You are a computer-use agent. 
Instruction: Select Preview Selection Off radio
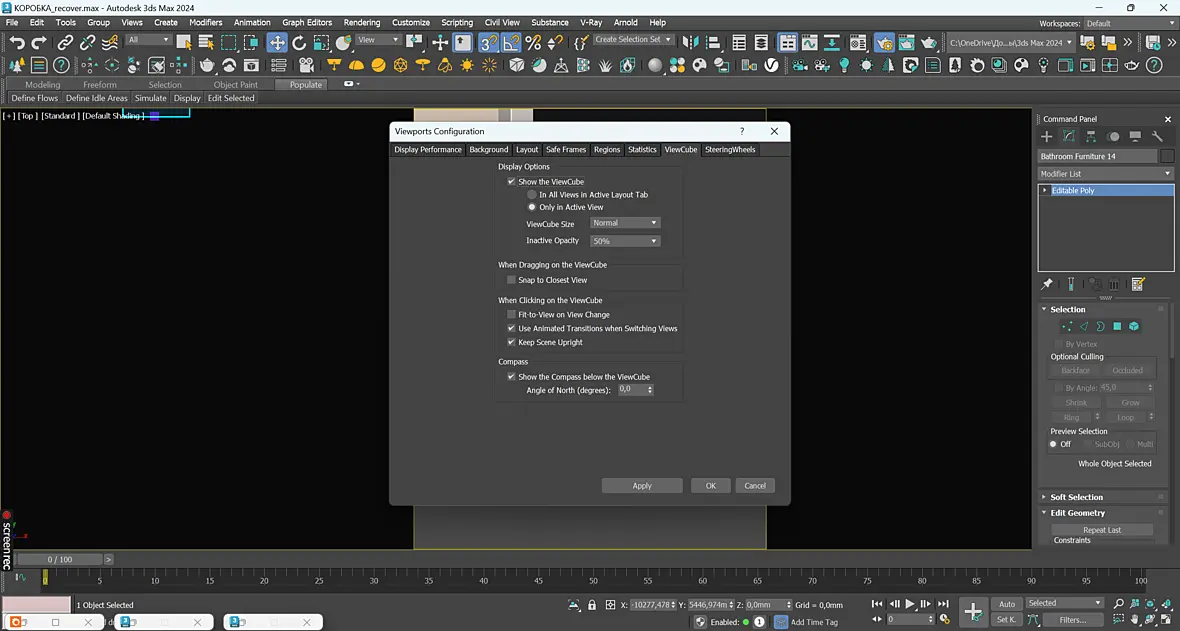1053,444
